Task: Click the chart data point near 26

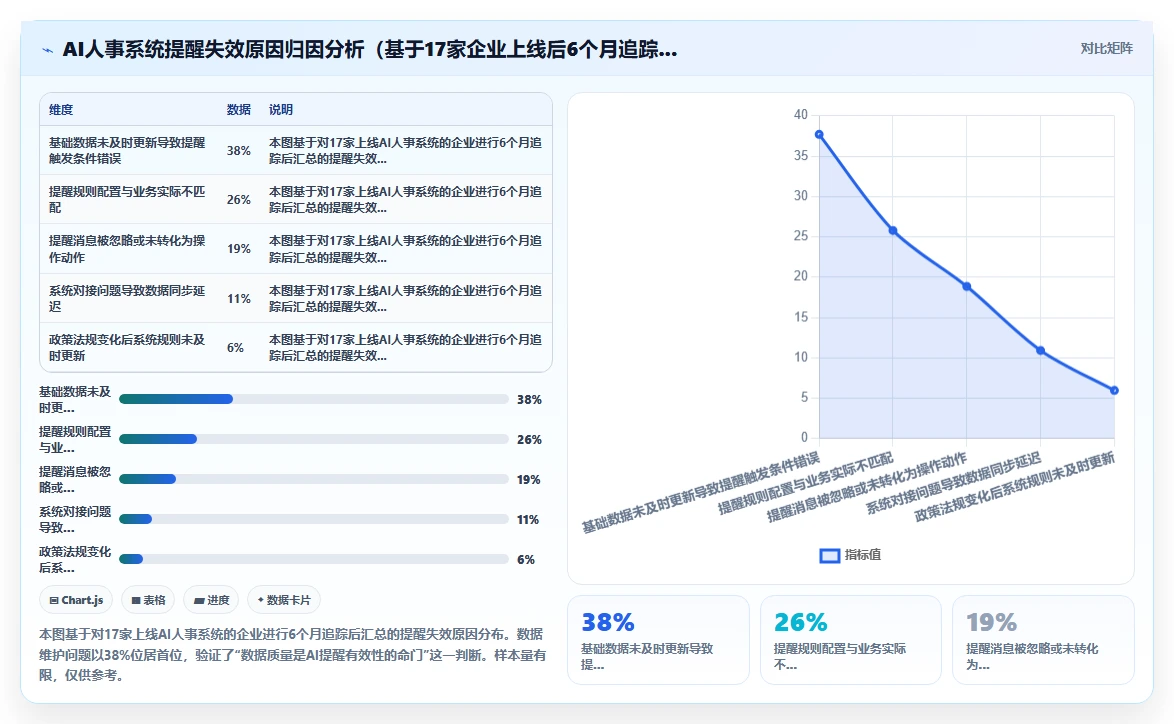Action: coord(892,231)
